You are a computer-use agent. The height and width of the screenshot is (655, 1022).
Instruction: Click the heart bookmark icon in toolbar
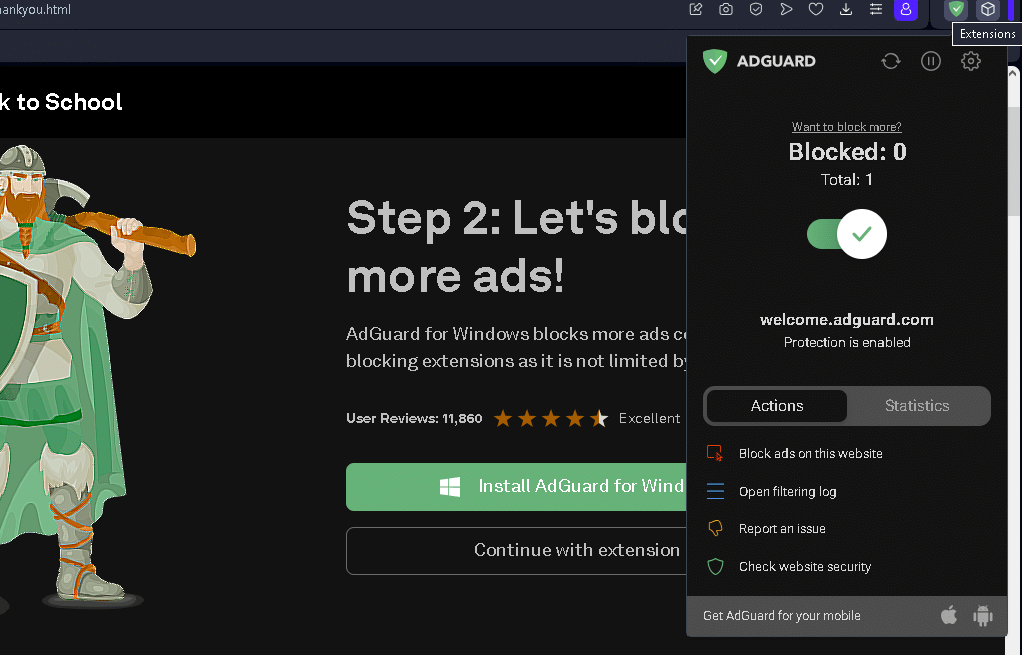pyautogui.click(x=816, y=9)
